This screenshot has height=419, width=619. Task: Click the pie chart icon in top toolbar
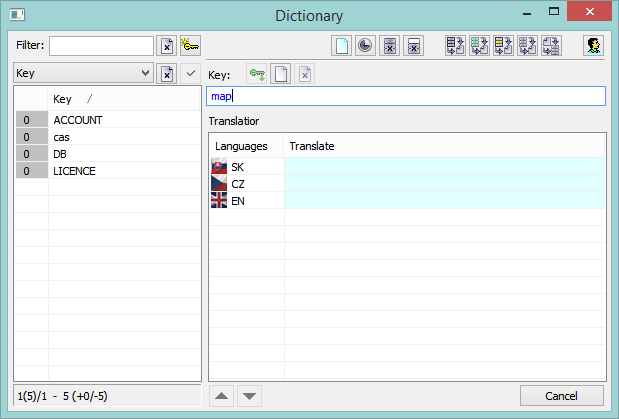[366, 46]
